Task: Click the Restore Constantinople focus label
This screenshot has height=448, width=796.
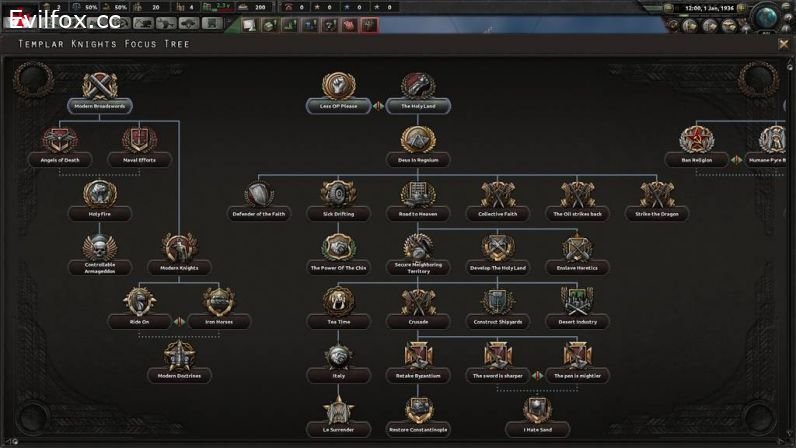Action: tap(418, 430)
